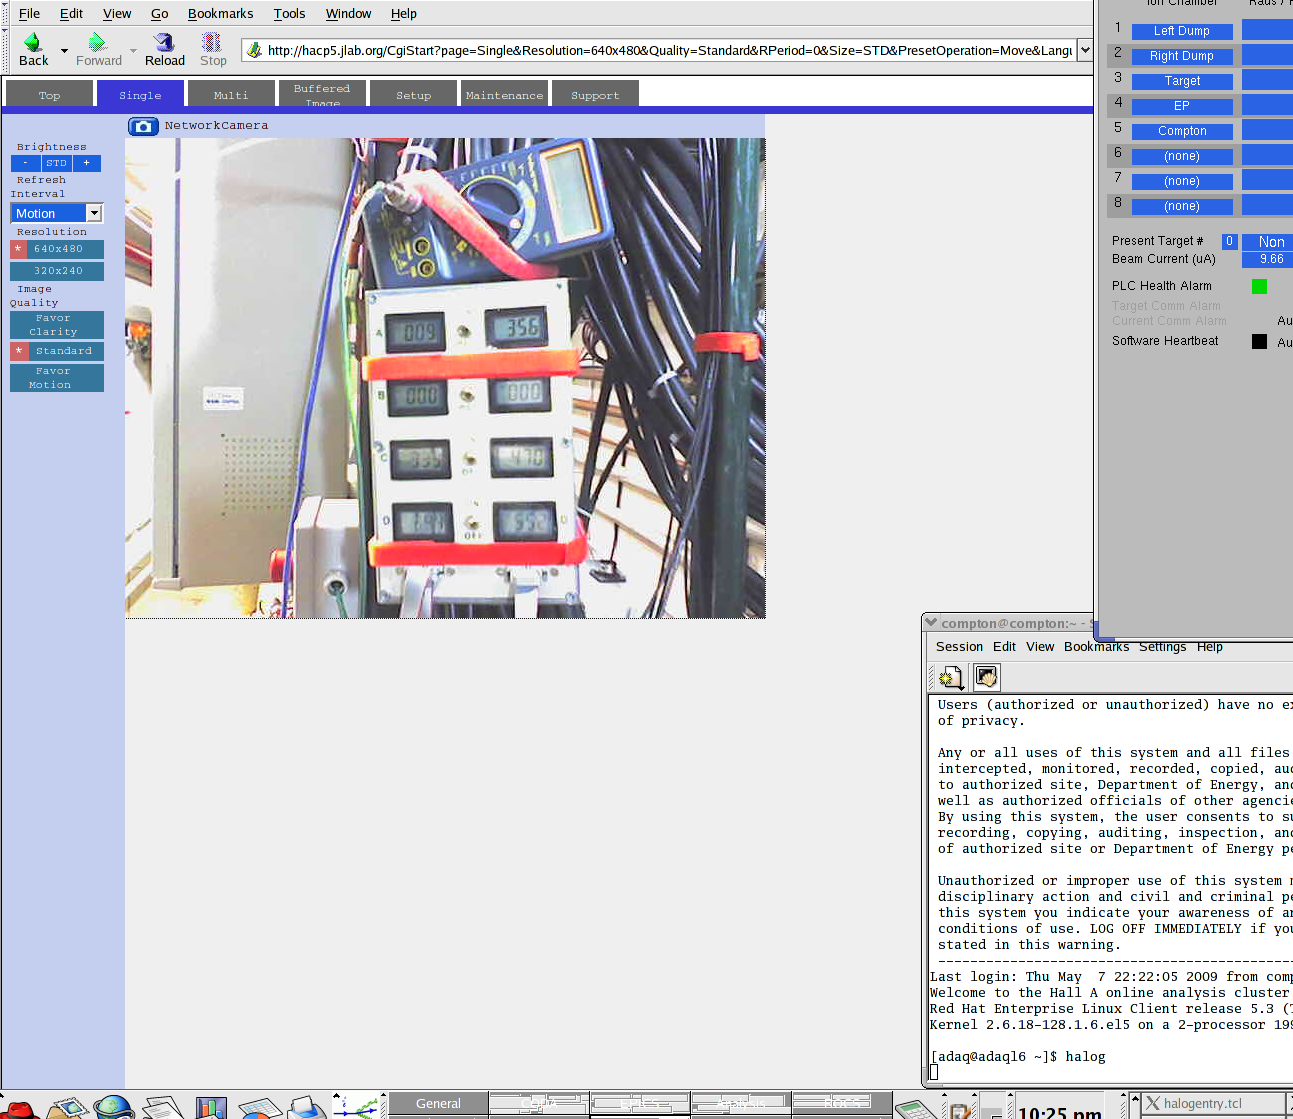Open the Maintenance tab
The width and height of the screenshot is (1293, 1119).
pyautogui.click(x=504, y=94)
